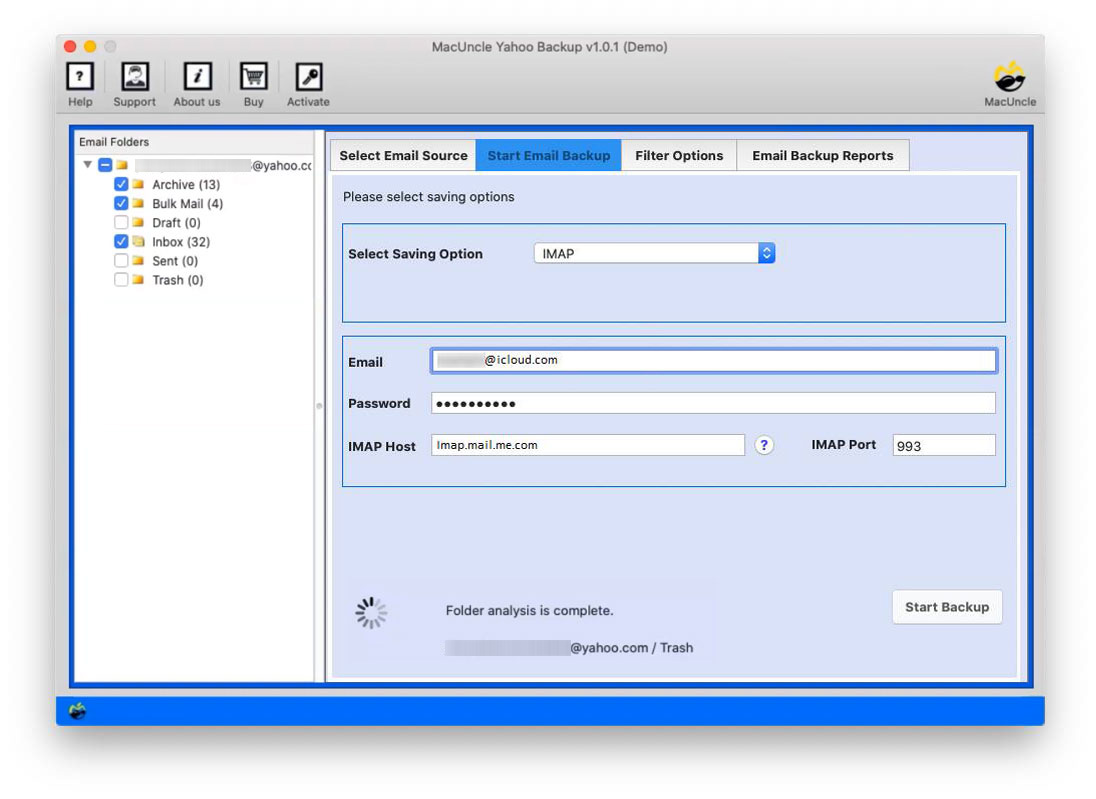This screenshot has height=799, width=1096.
Task: Collapse the yahoo.com account folder tree
Action: (x=88, y=165)
